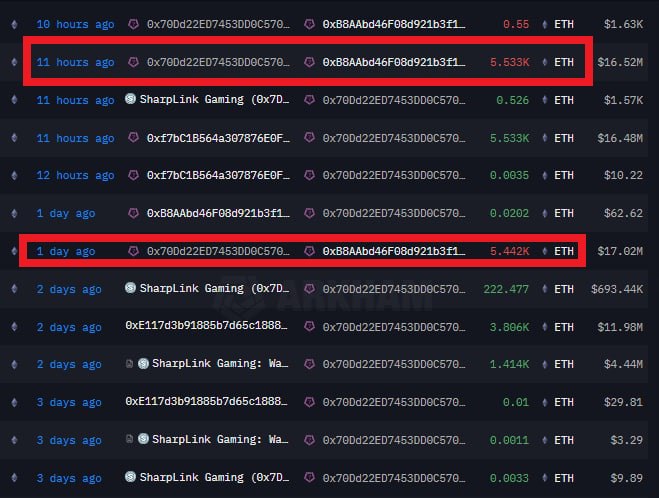This screenshot has height=498, width=659.
Task: Click the ETH token icon beside the $17.02M value
Action: 545,251
